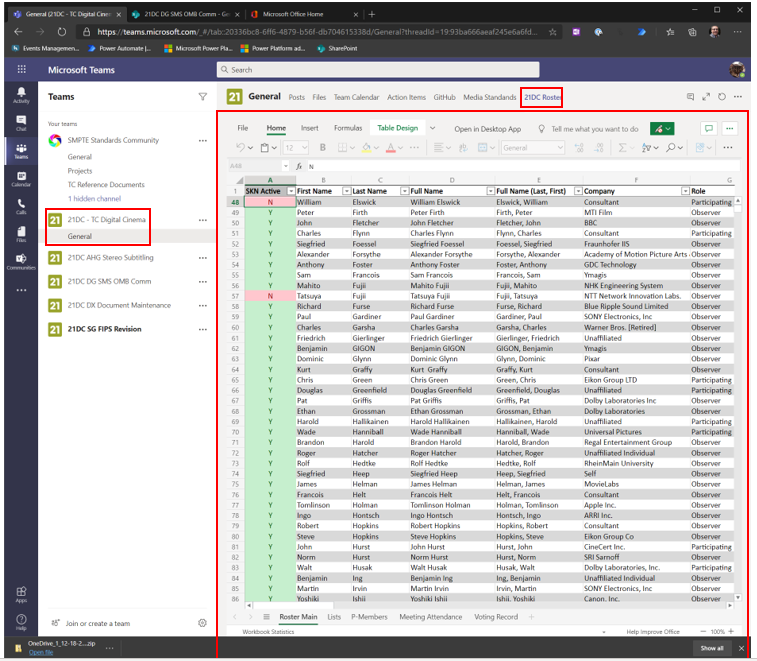
Task: Open the SKN Active column filter dropdown
Action: (291, 190)
